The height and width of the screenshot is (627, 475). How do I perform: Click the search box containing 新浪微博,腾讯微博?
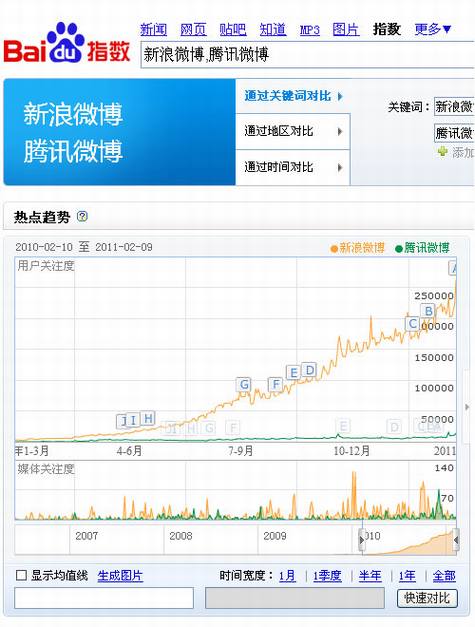coord(307,55)
